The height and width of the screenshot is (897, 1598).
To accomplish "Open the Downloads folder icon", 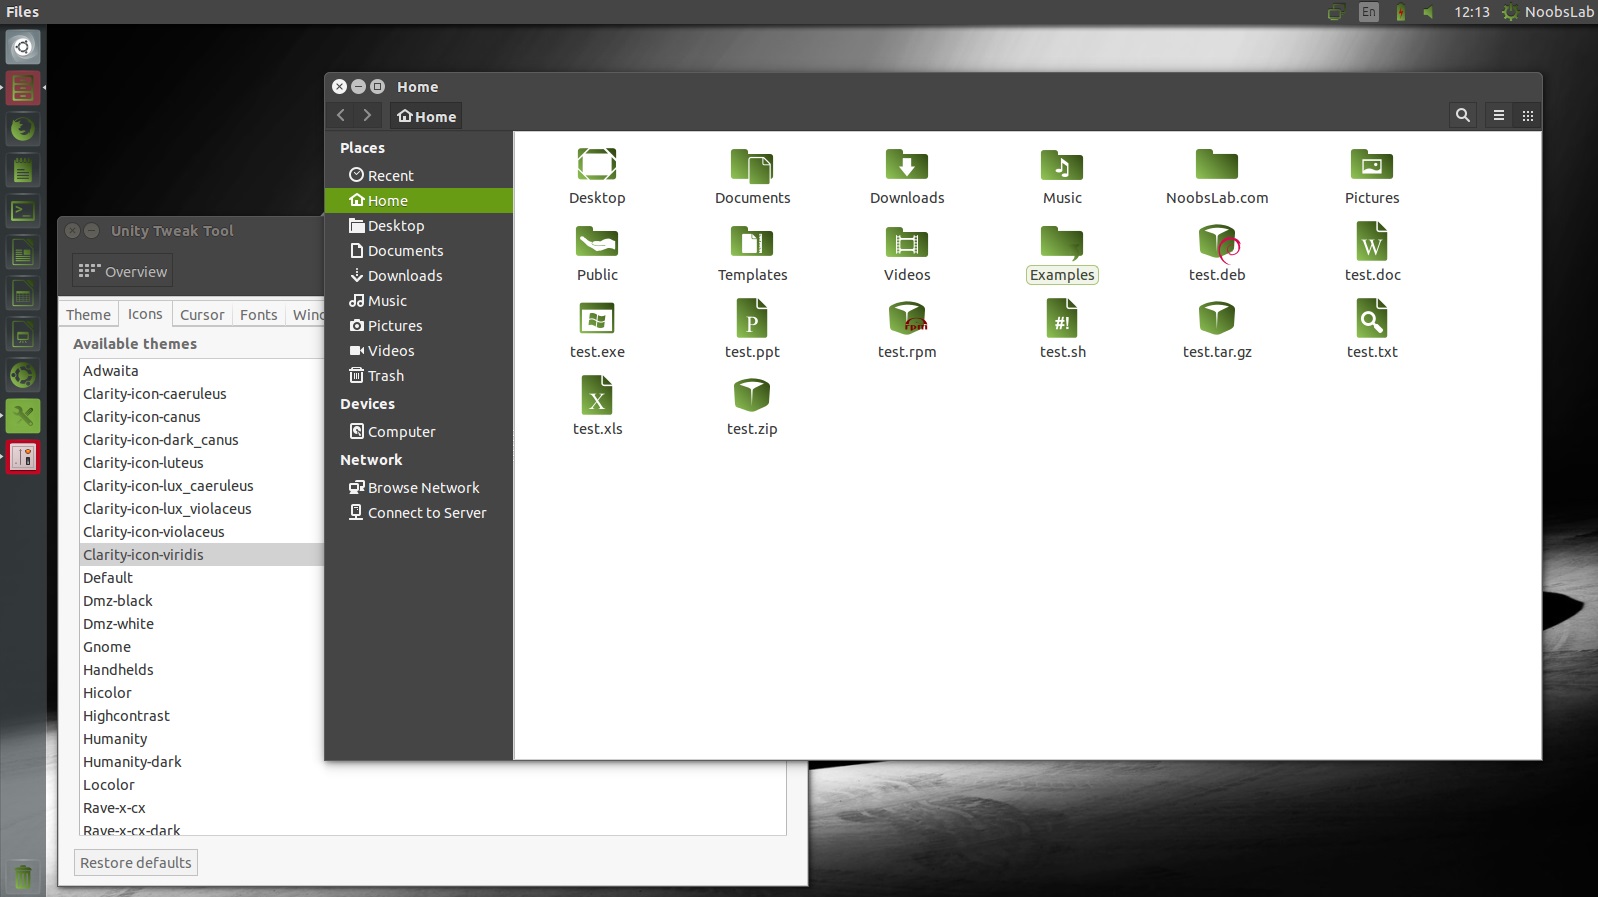I will [907, 164].
